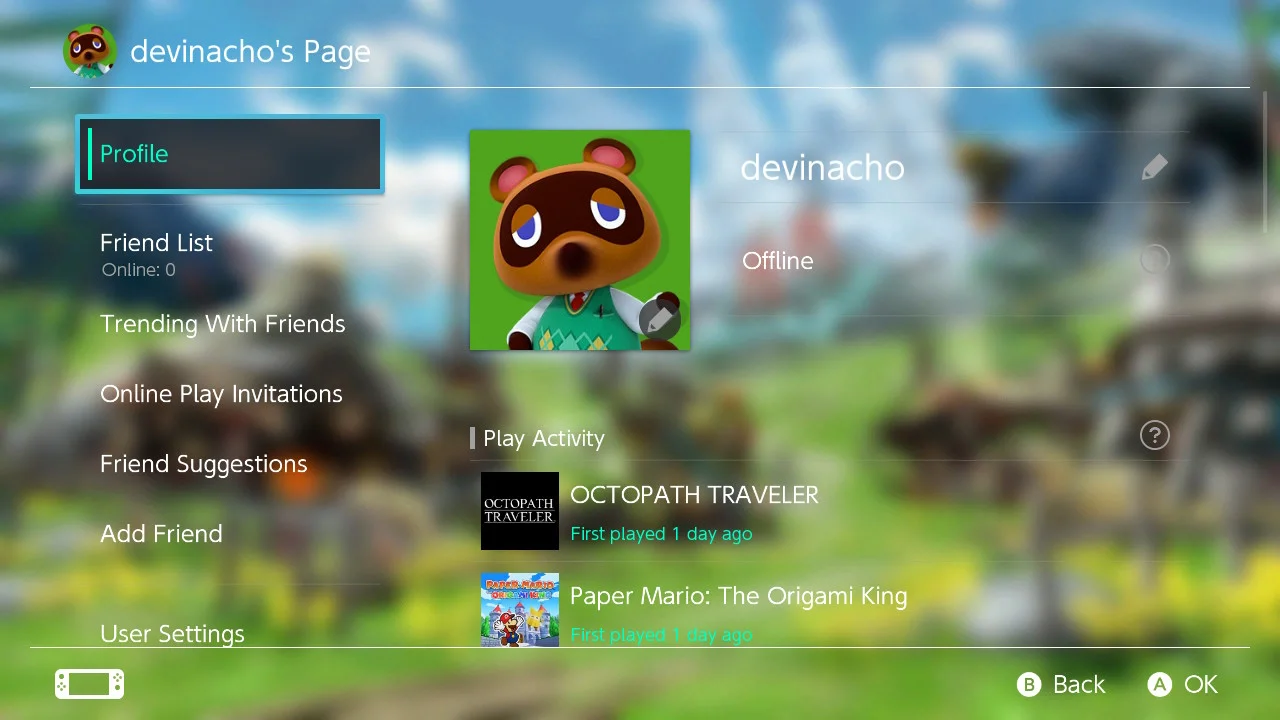The image size is (1280, 720).
Task: Click 'First played 1 day ago' under OCTOPATH TRAVELER
Action: [x=661, y=534]
